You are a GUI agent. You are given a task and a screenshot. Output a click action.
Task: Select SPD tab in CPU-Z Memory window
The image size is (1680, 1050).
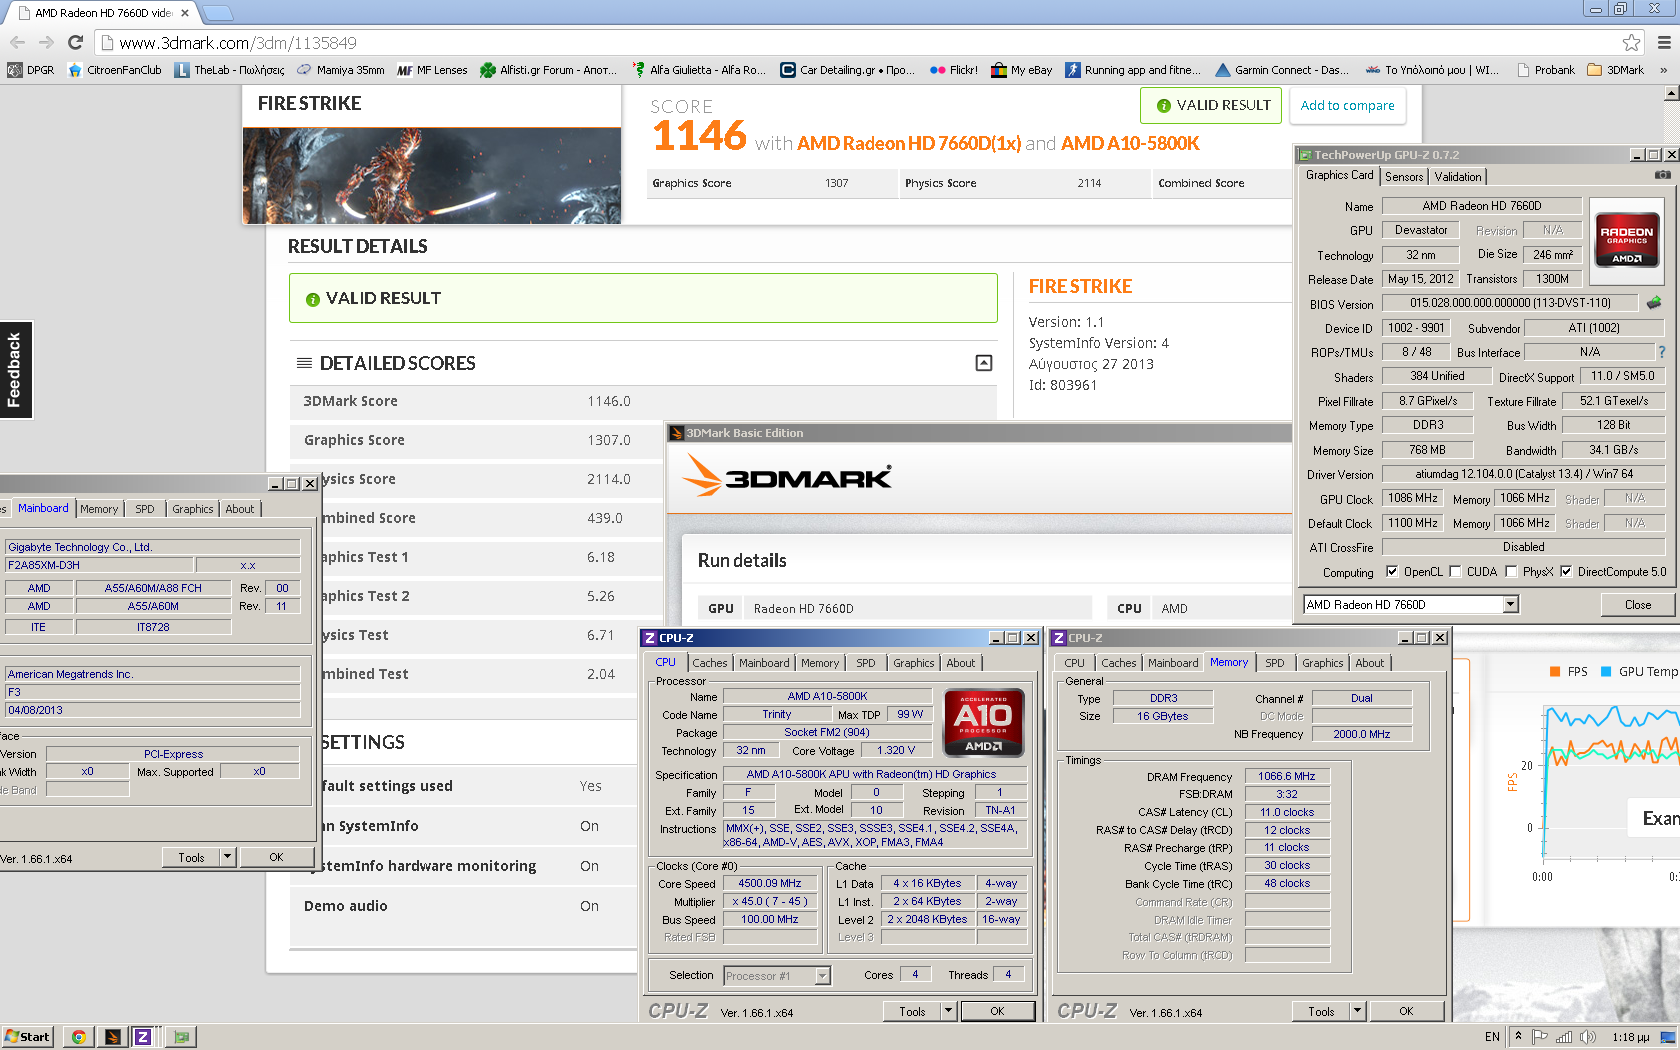1275,663
